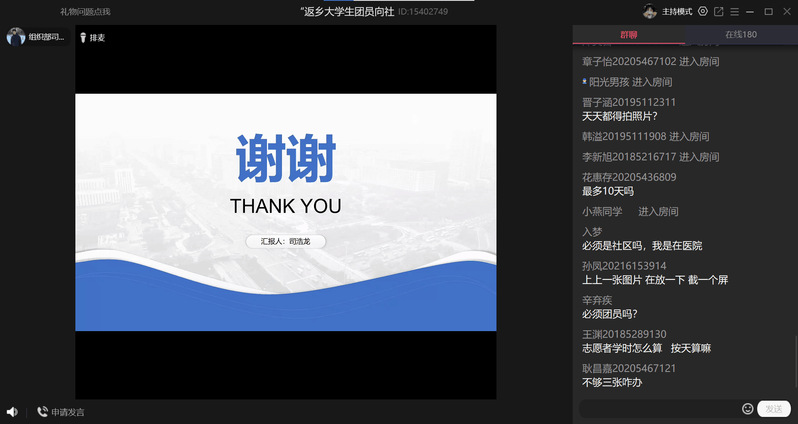
Task: Open room settings hexagon icon
Action: pos(703,11)
